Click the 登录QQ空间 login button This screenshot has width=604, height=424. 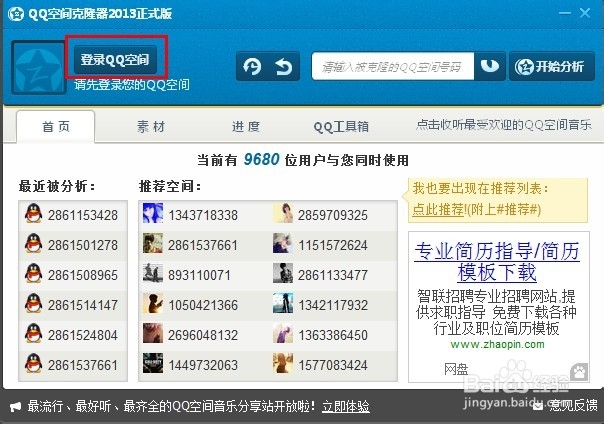point(115,60)
